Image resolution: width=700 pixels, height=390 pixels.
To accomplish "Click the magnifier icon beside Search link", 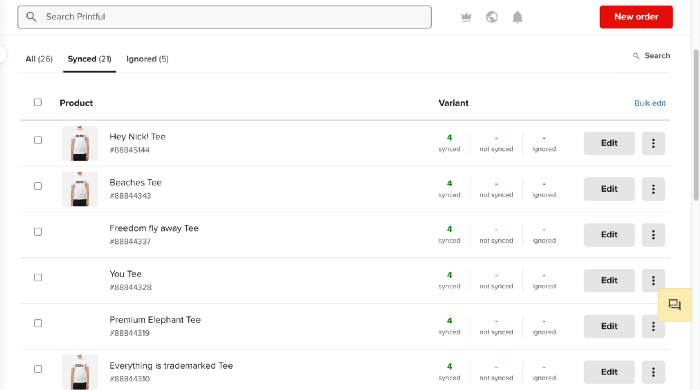I will click(636, 56).
